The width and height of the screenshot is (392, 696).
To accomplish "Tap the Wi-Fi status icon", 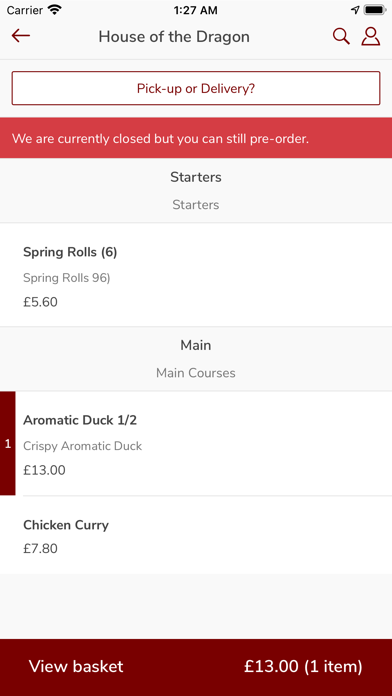I will (55, 10).
